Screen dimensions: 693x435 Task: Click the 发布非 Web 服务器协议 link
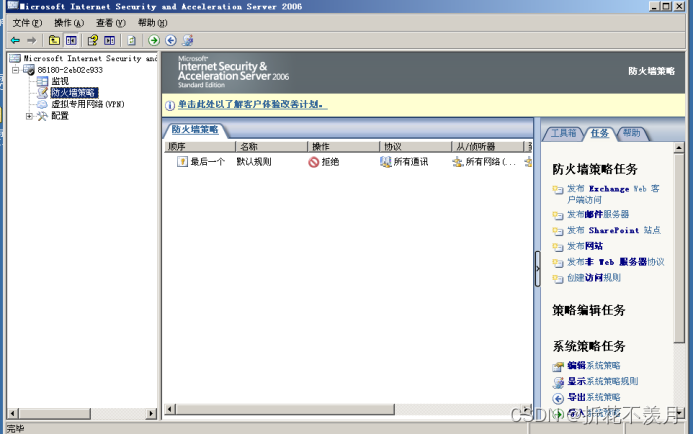(616, 262)
